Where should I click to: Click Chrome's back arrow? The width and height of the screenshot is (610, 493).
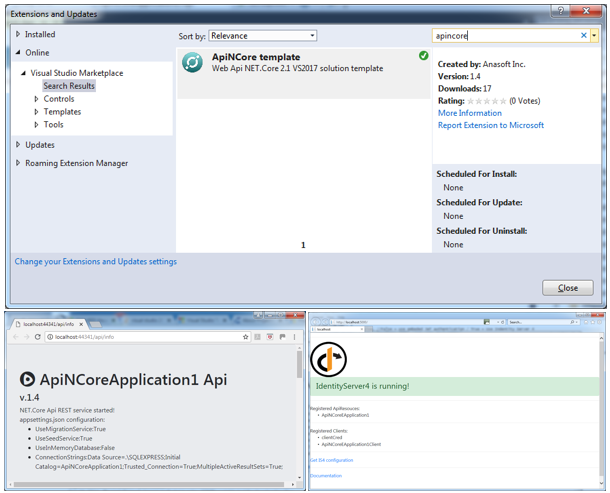(16, 337)
